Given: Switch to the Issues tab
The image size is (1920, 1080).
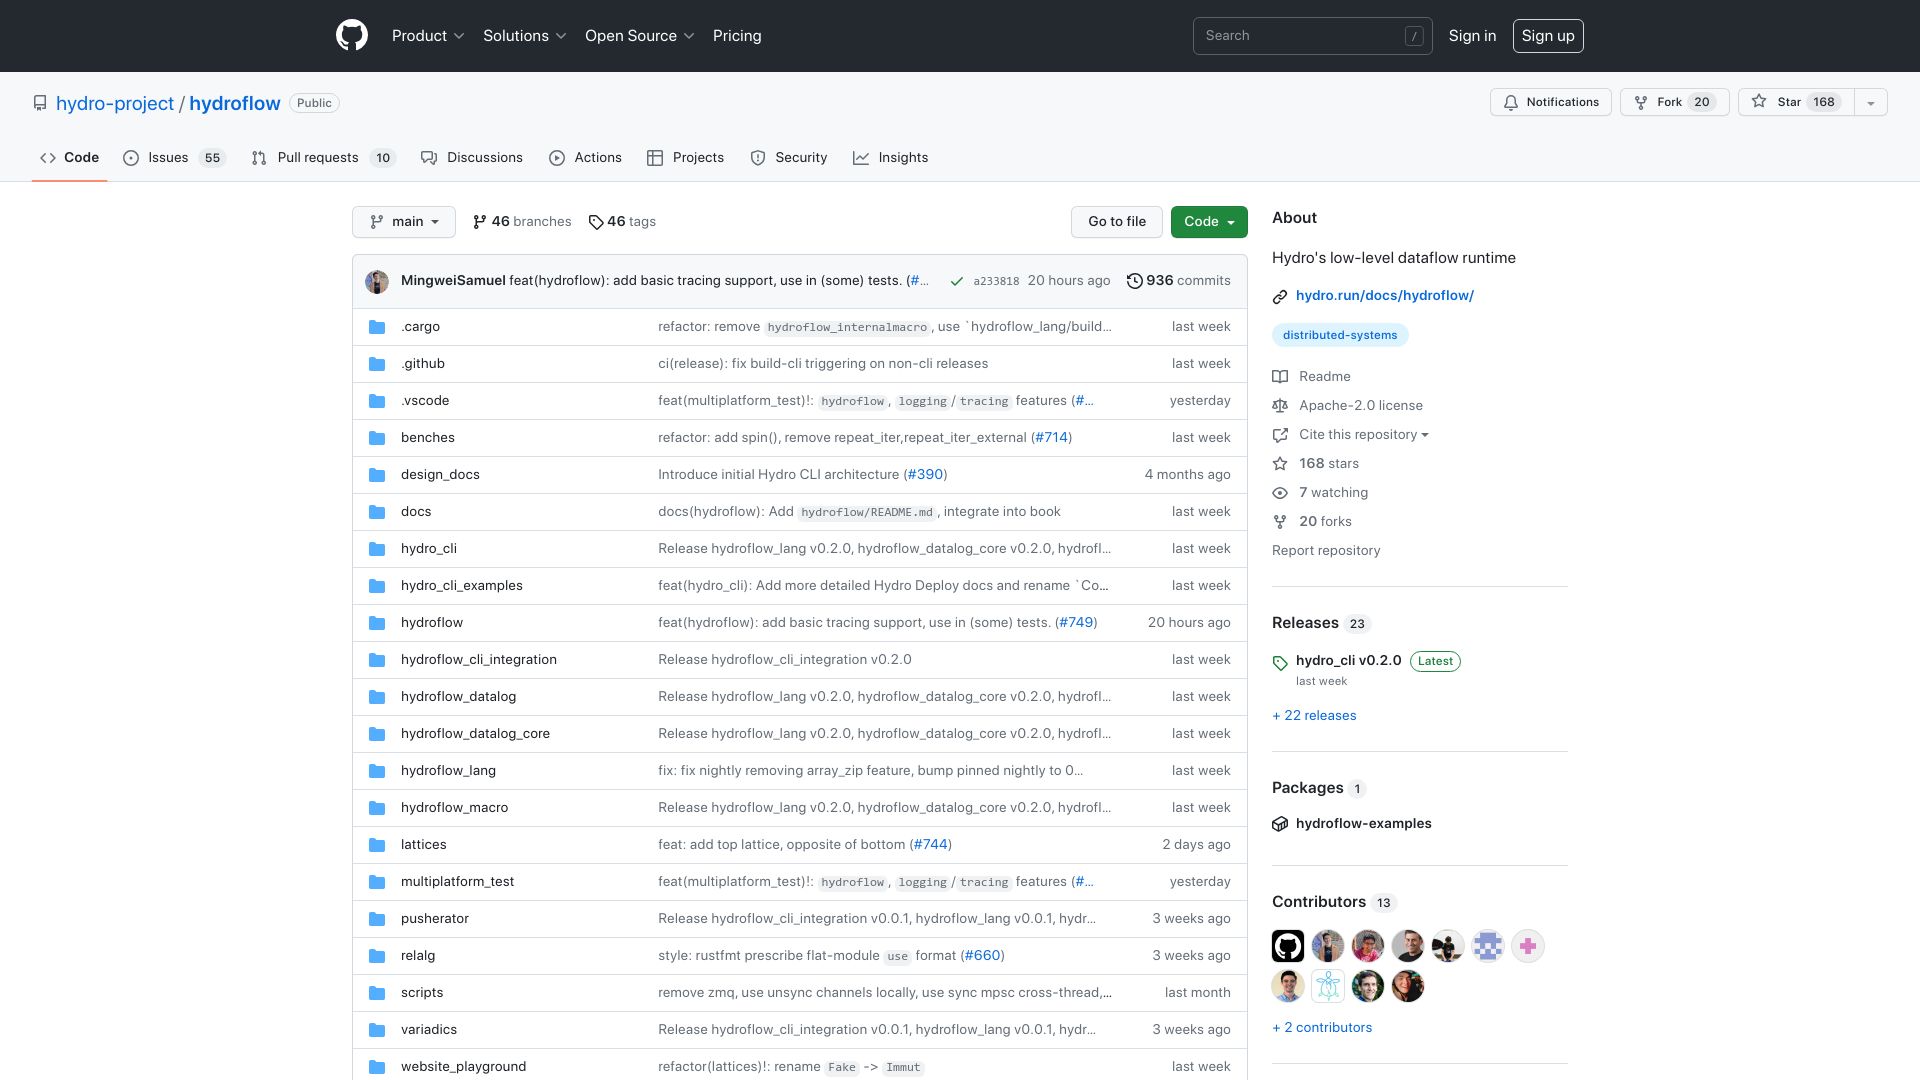Looking at the screenshot, I should pos(174,158).
